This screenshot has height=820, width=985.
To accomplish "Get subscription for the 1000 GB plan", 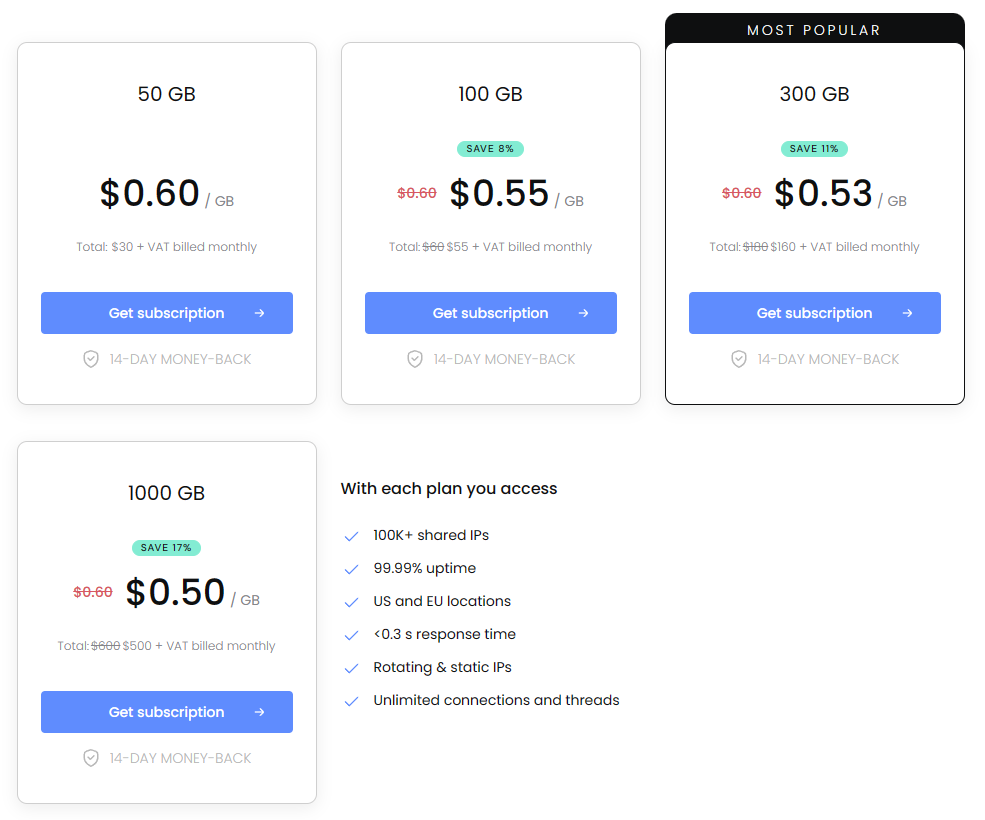I will [x=166, y=712].
